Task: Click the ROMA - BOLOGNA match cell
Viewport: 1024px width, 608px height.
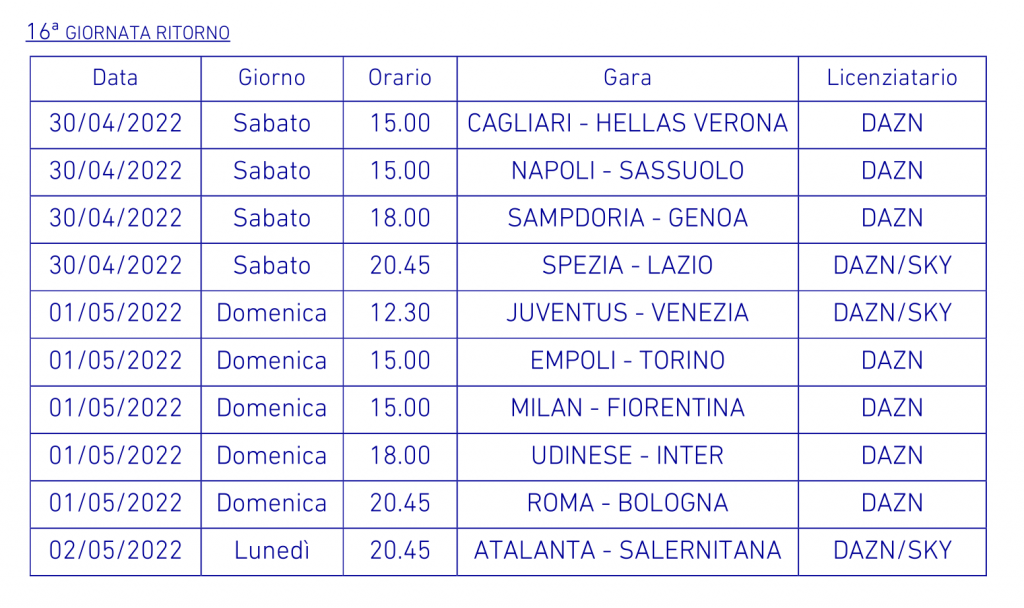Action: point(628,505)
